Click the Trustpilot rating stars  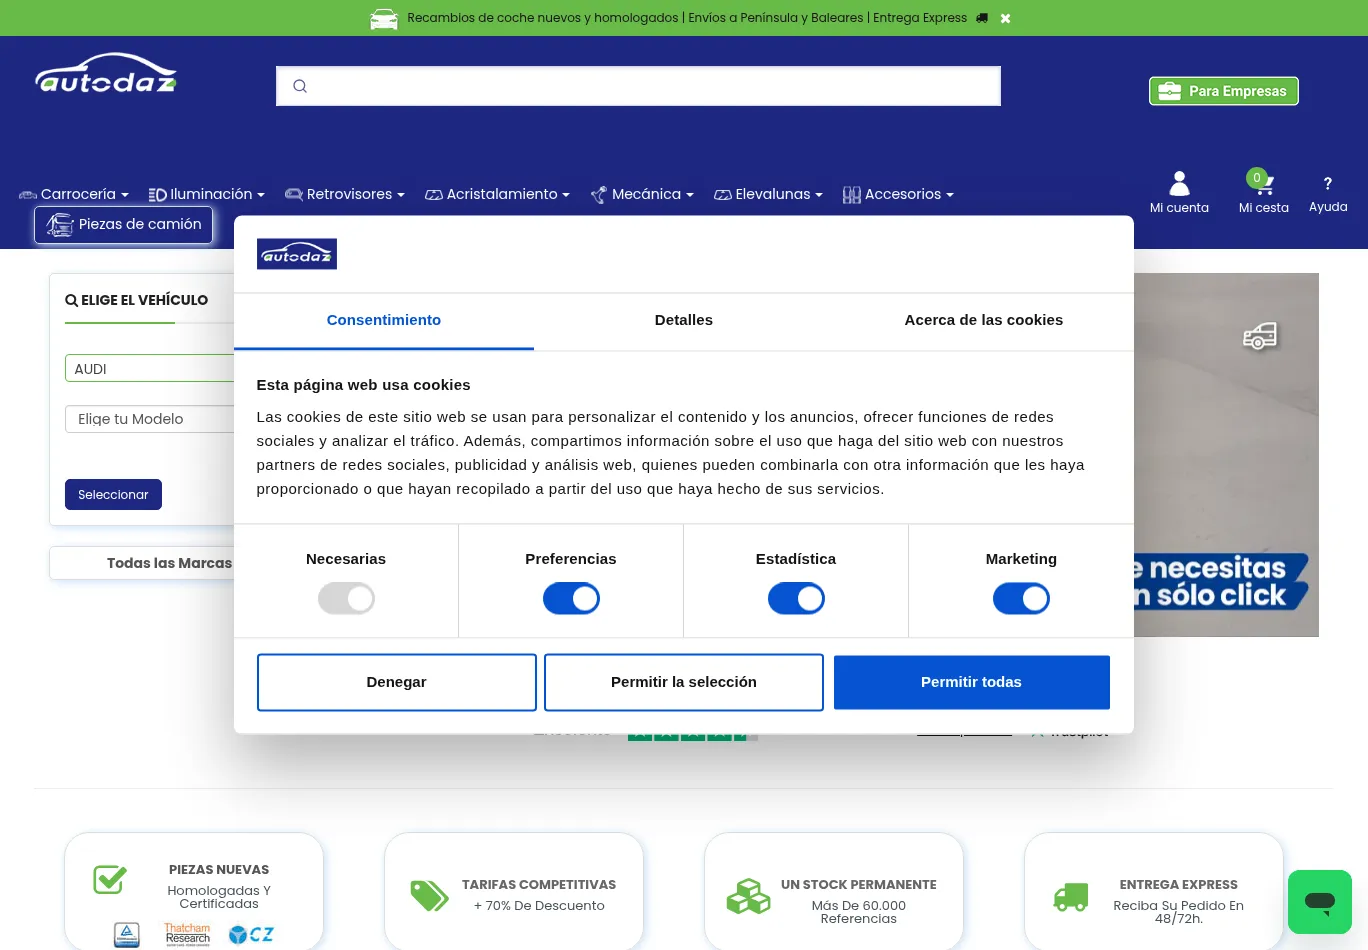pos(692,731)
